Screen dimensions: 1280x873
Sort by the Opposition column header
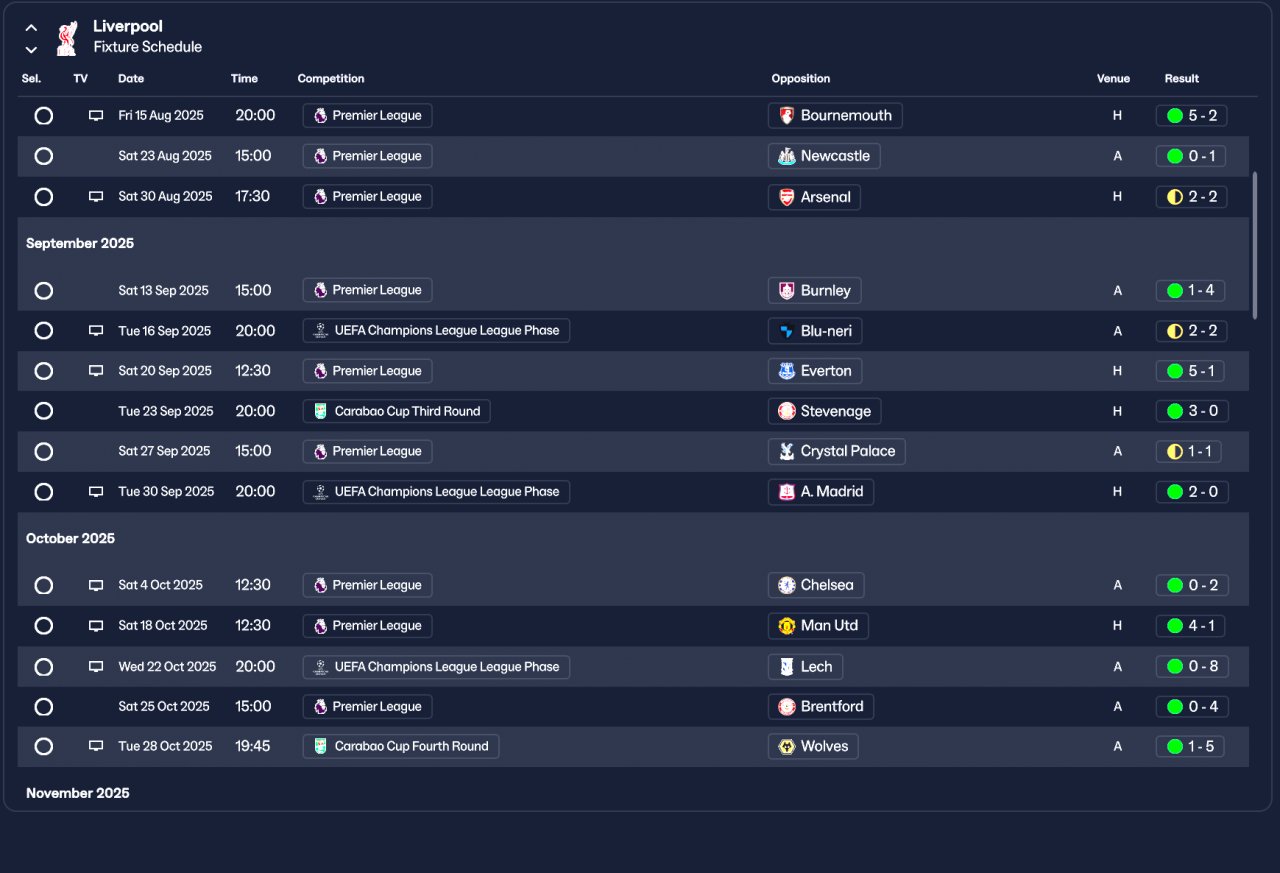click(x=801, y=79)
